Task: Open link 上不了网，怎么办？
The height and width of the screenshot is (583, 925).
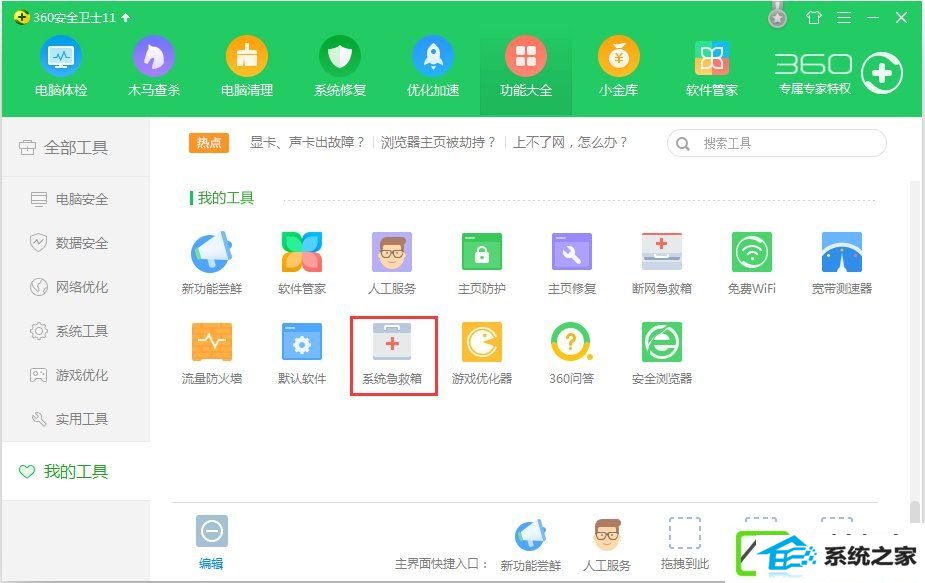Action: click(x=570, y=142)
